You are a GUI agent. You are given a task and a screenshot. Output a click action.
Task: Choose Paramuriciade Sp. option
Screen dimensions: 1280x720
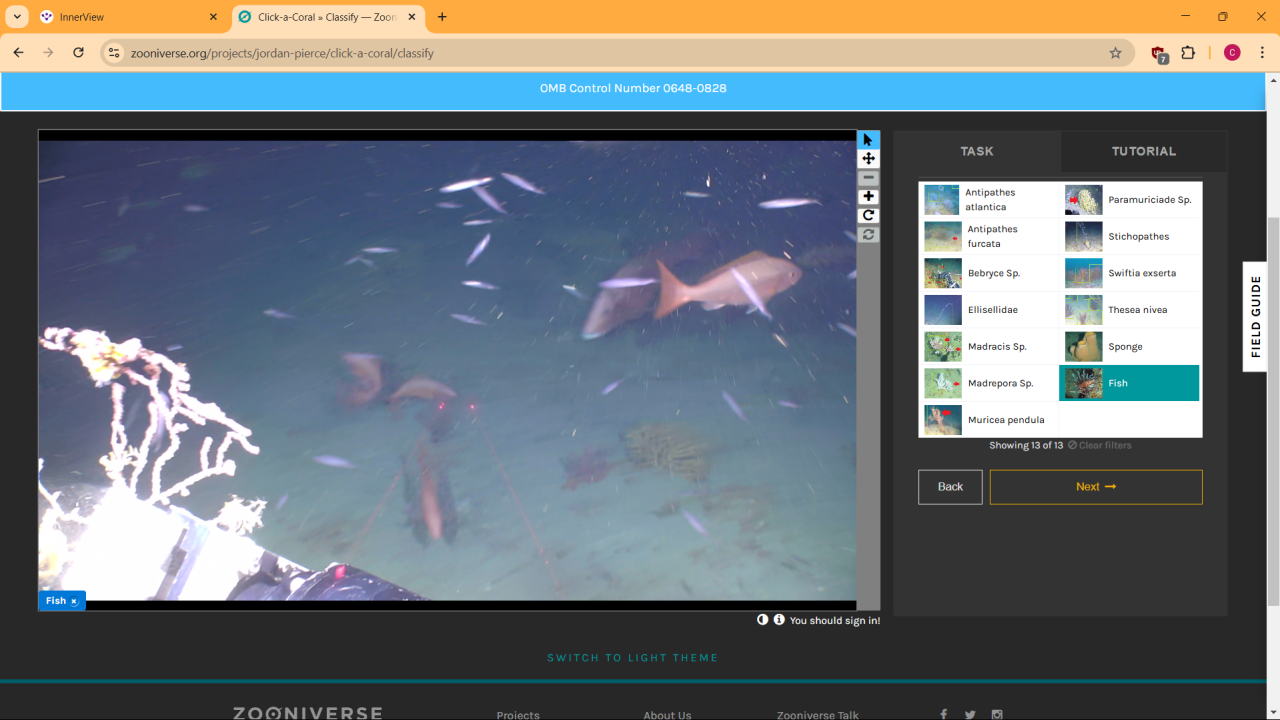click(x=1130, y=200)
